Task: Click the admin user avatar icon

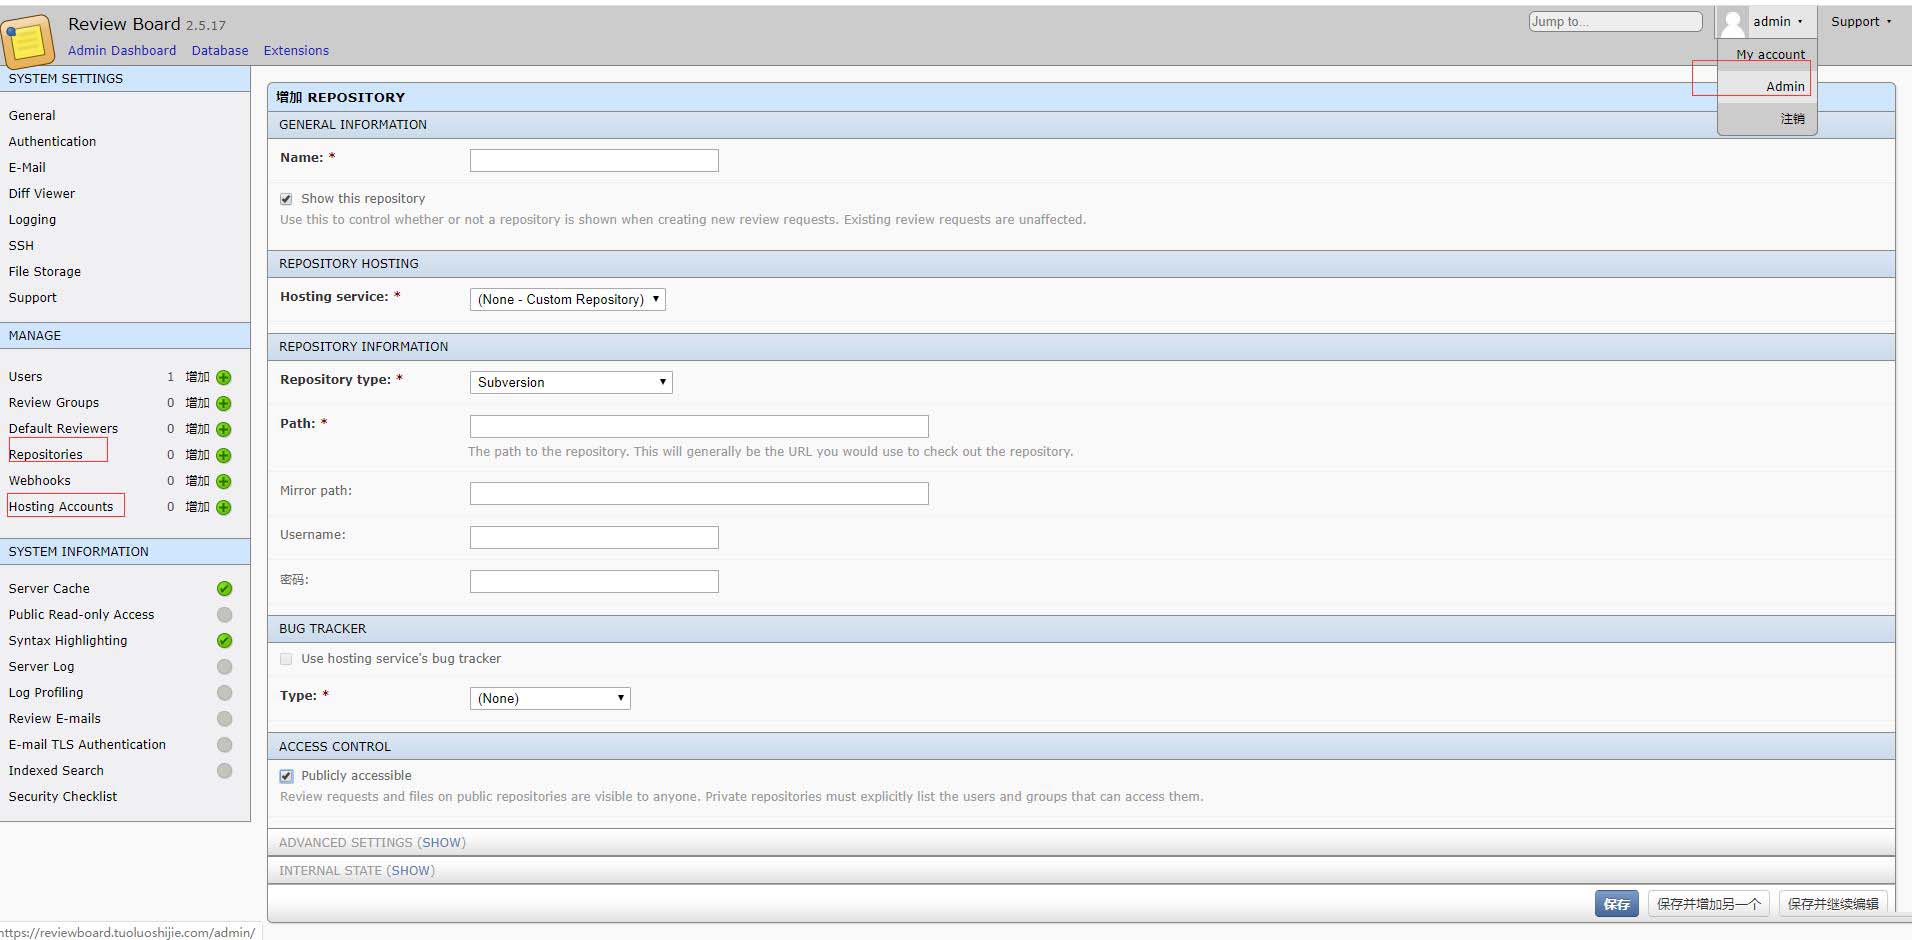Action: [x=1733, y=22]
